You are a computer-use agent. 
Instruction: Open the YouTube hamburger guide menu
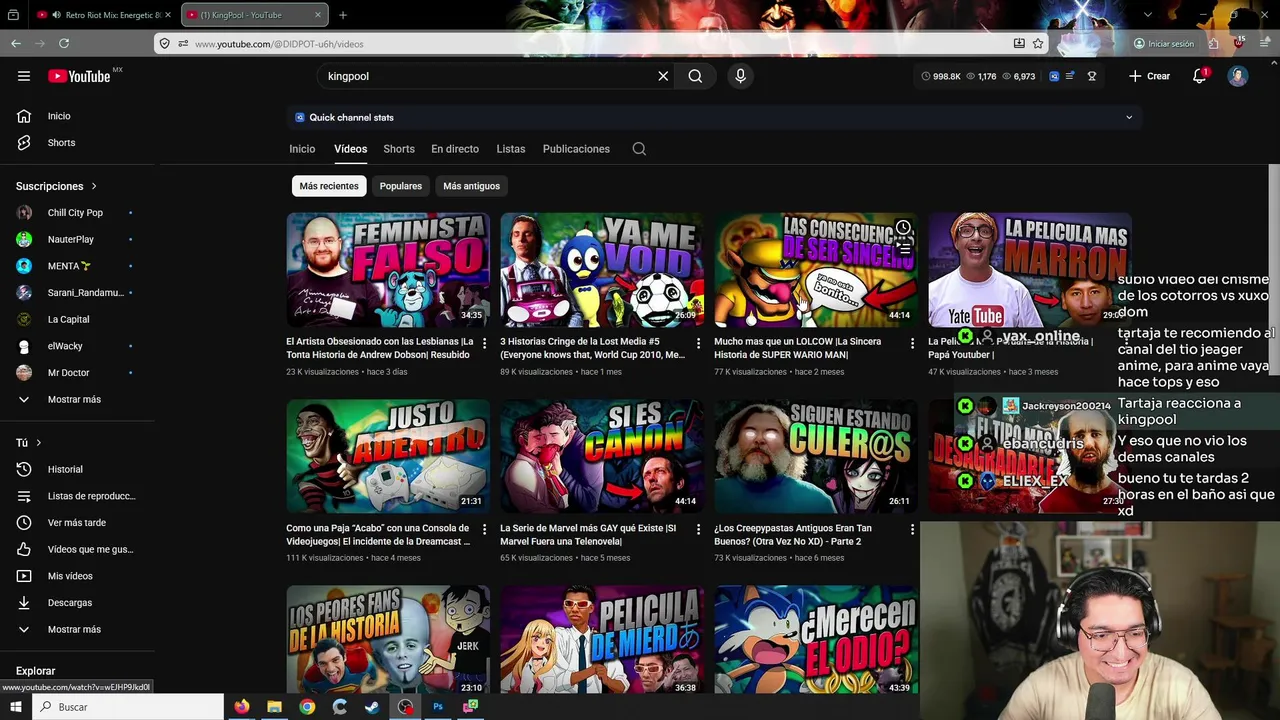pyautogui.click(x=24, y=76)
